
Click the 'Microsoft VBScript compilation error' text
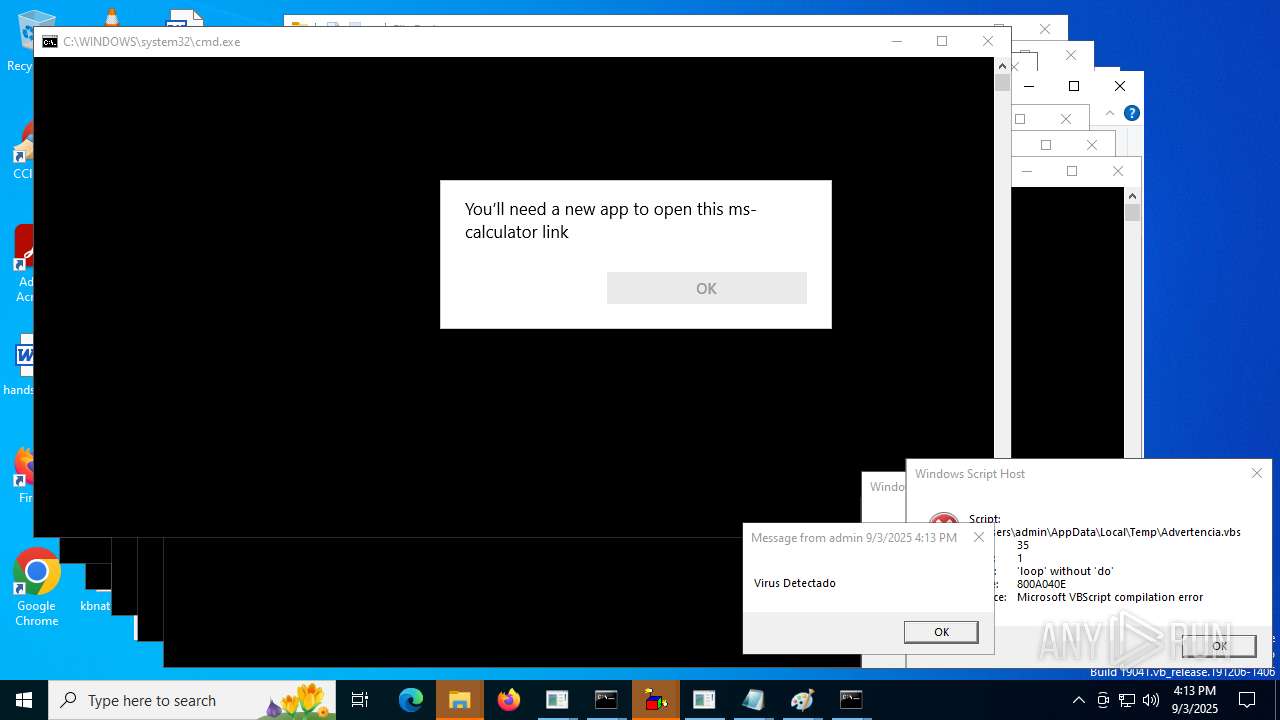1110,597
